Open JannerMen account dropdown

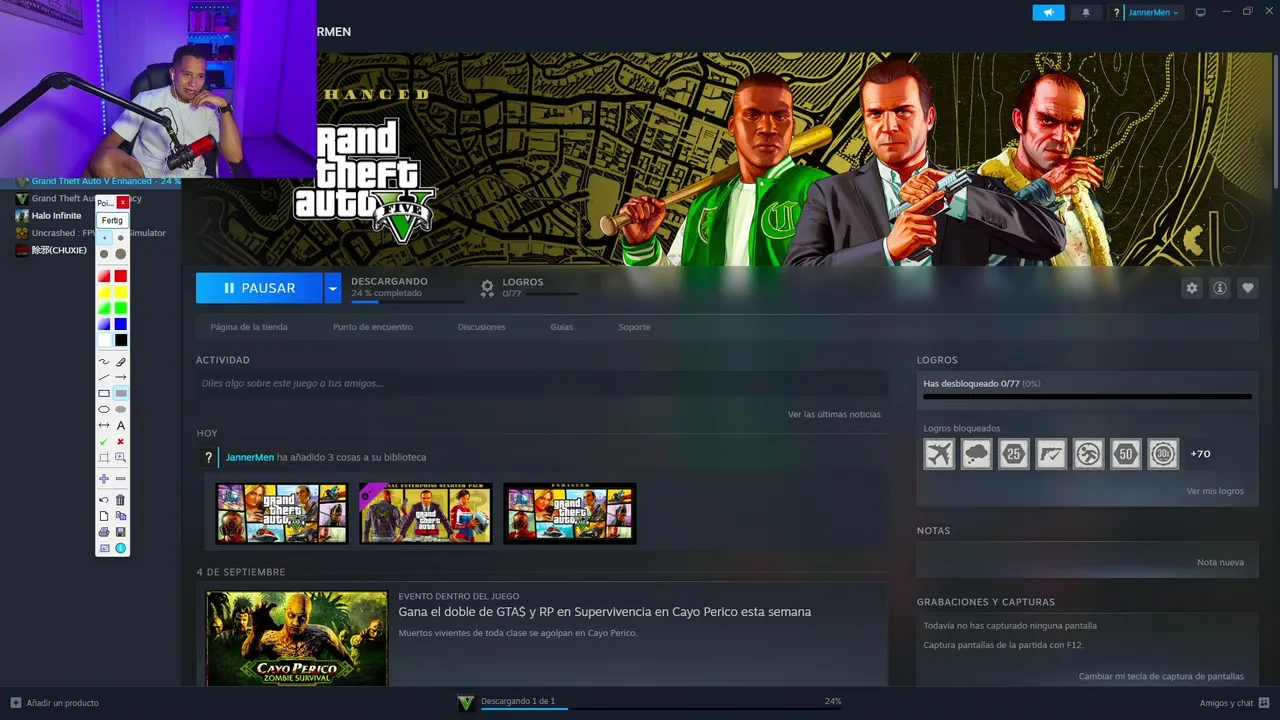tap(1154, 12)
